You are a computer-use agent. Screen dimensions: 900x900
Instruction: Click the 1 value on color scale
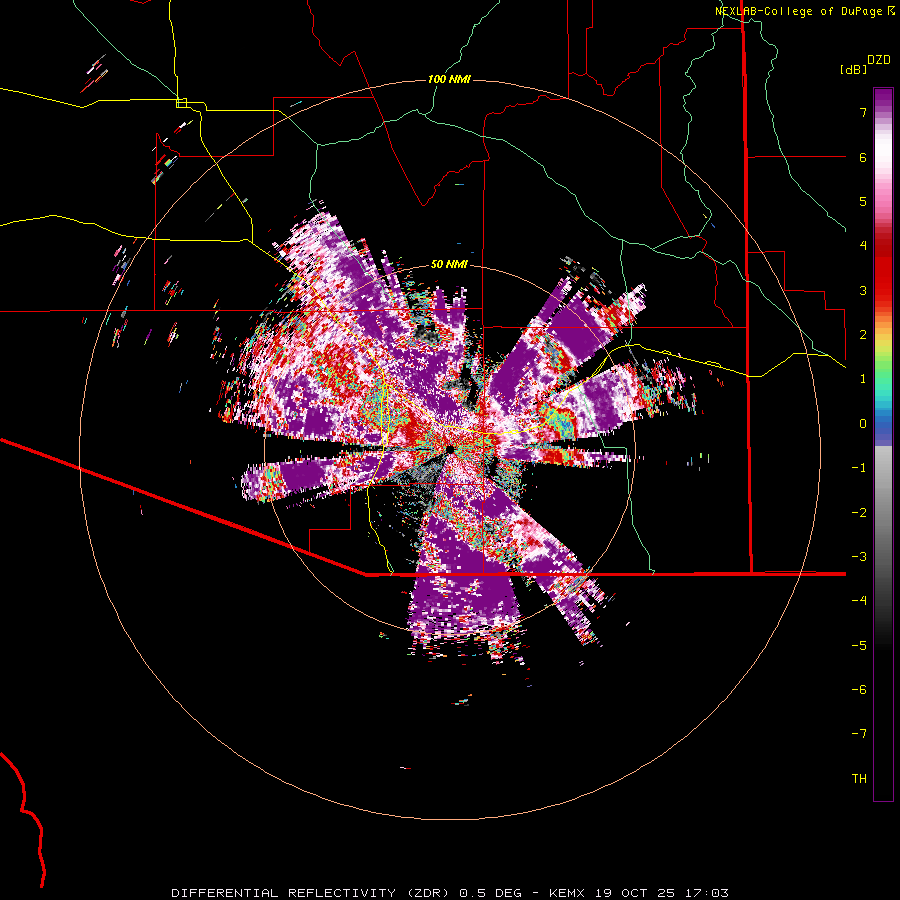863,379
